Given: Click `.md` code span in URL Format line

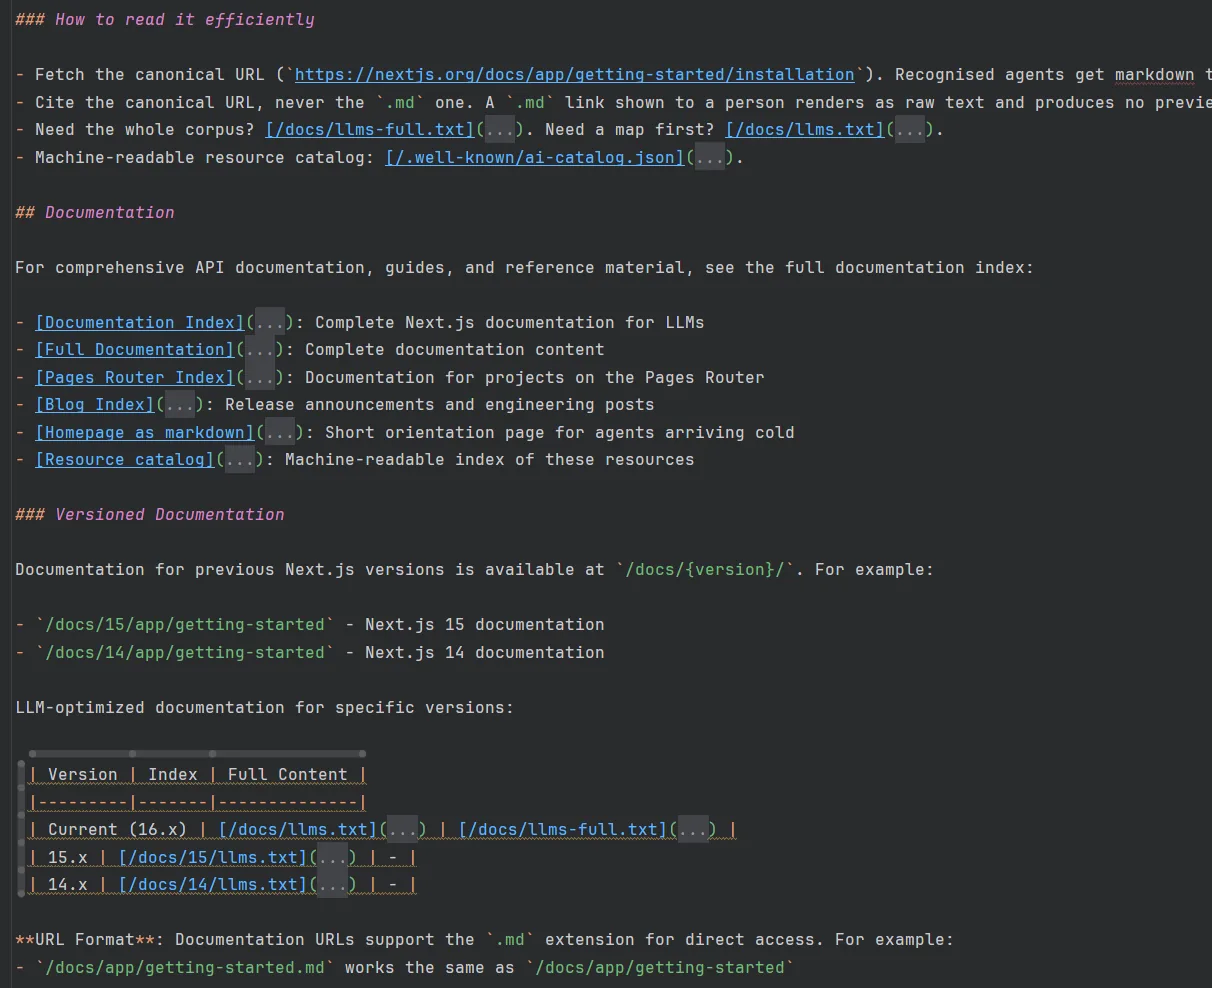Looking at the screenshot, I should [x=510, y=939].
